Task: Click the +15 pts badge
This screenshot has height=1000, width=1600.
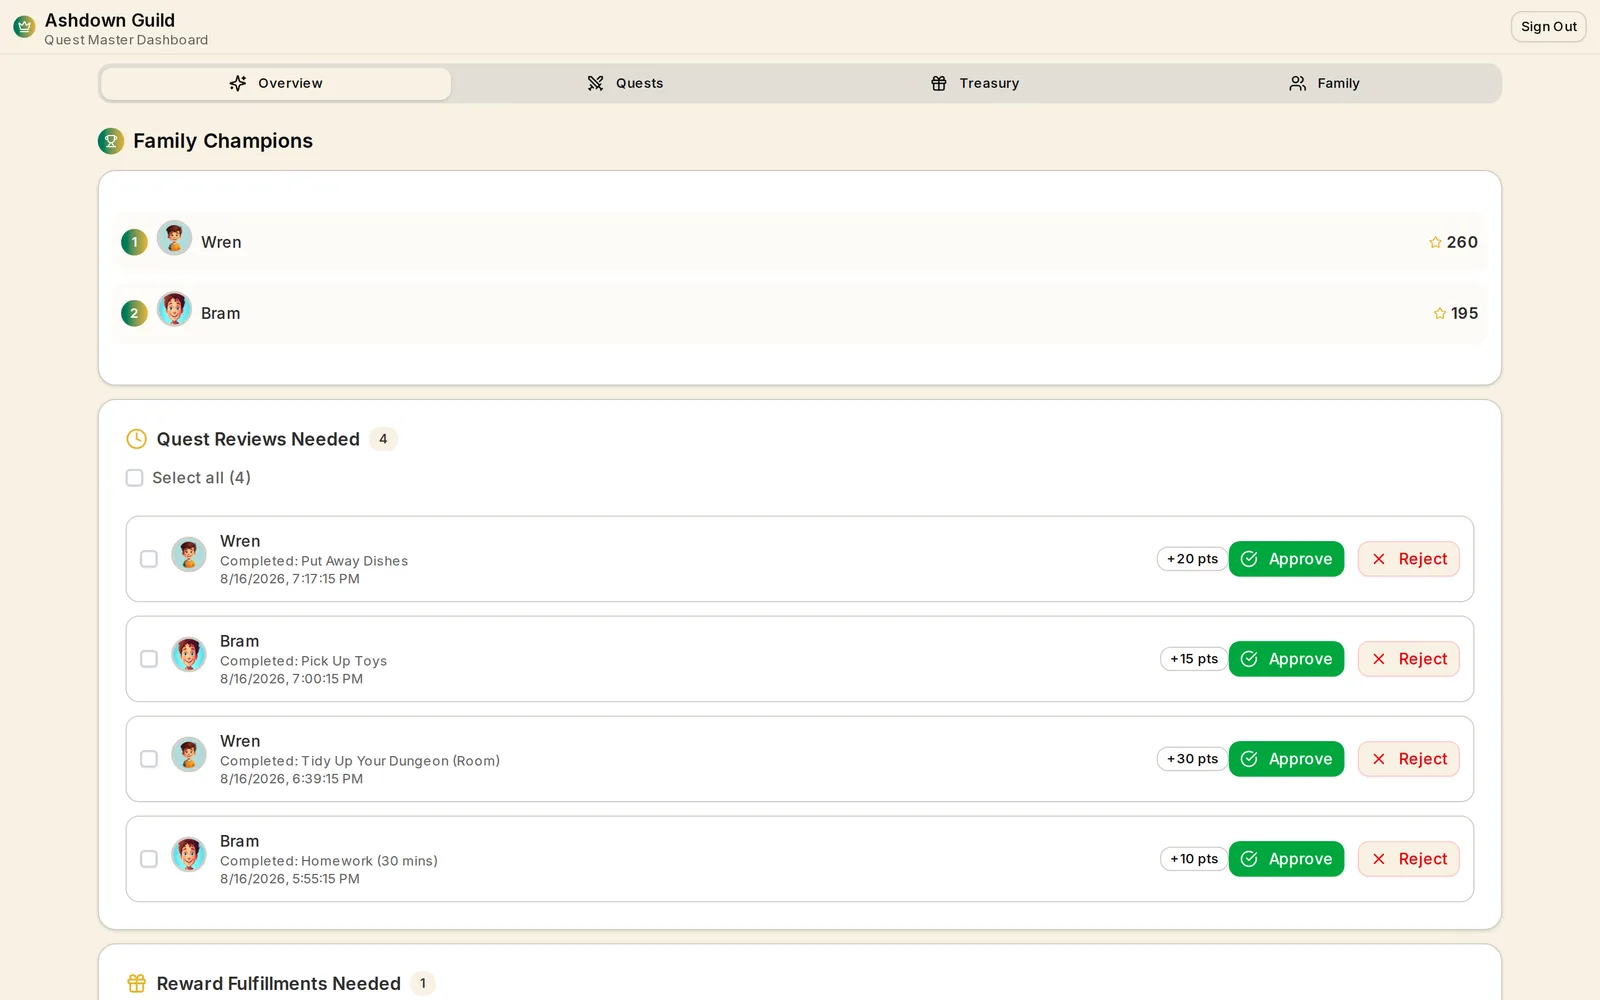Action: (1194, 659)
